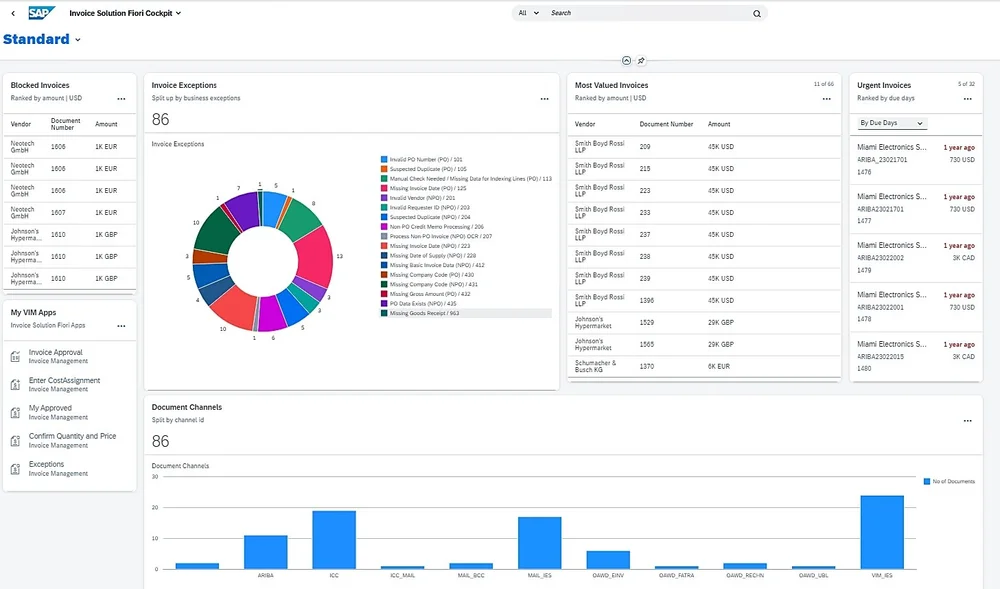Image resolution: width=1000 pixels, height=589 pixels.
Task: Open the Urgent Invoices card header
Action: tap(916, 91)
